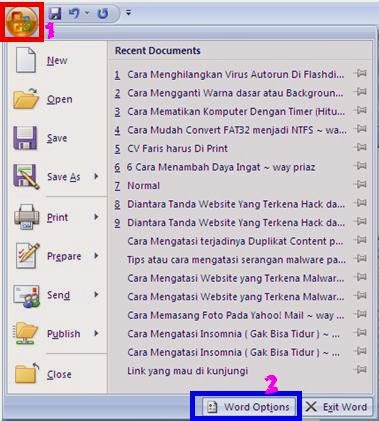Pin the CV Faris harus Di Print document

[x=360, y=147]
